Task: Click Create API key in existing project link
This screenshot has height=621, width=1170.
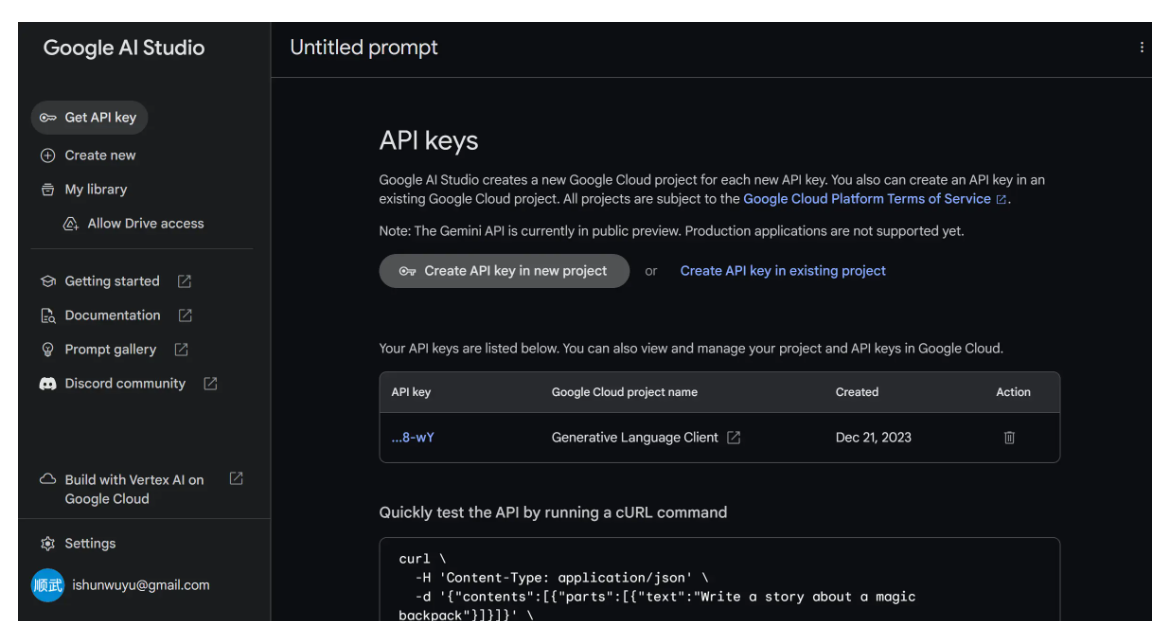Action: click(783, 271)
